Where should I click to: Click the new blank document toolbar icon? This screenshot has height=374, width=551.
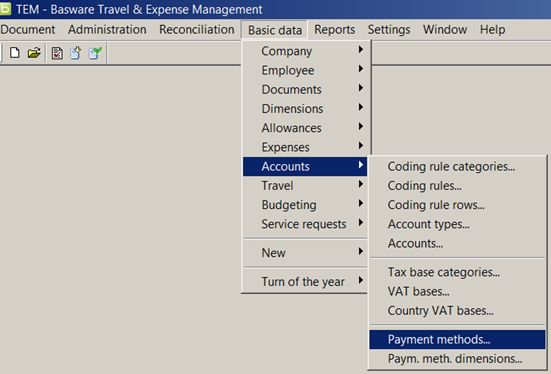(14, 53)
